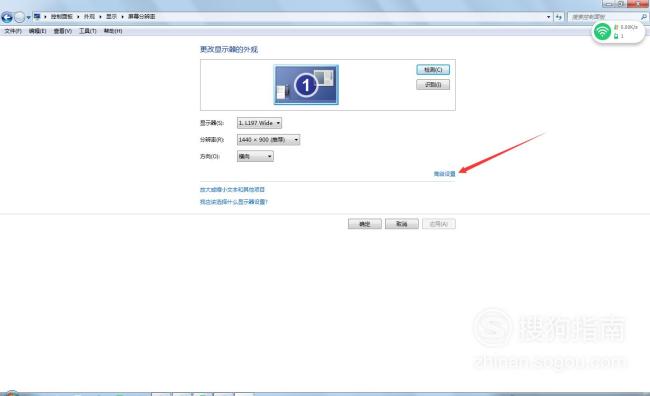650x396 pixels.
Task: Click 屏幕分辨率 in the breadcrumb path
Action: tap(141, 17)
